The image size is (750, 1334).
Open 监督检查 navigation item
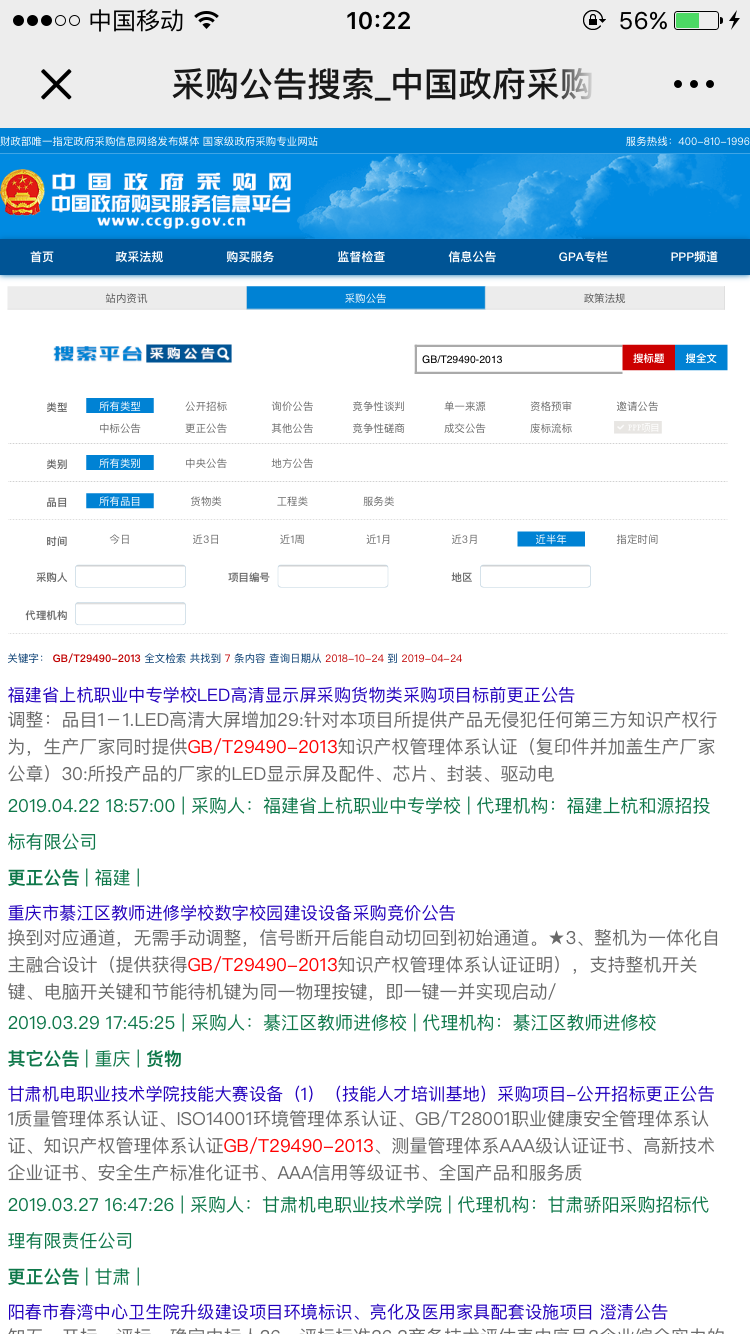[x=361, y=257]
